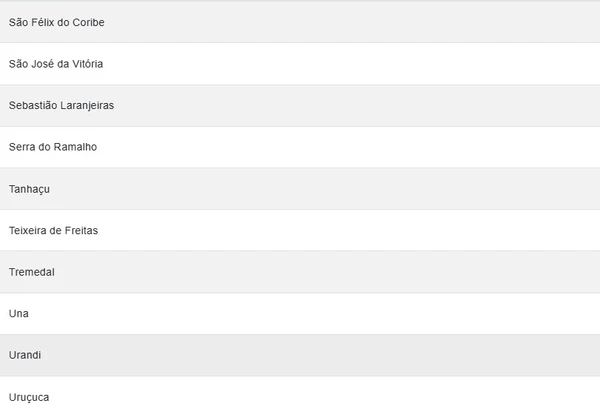Click the 'Teixeira de Freitas' text label
The image size is (600, 415).
(x=53, y=231)
